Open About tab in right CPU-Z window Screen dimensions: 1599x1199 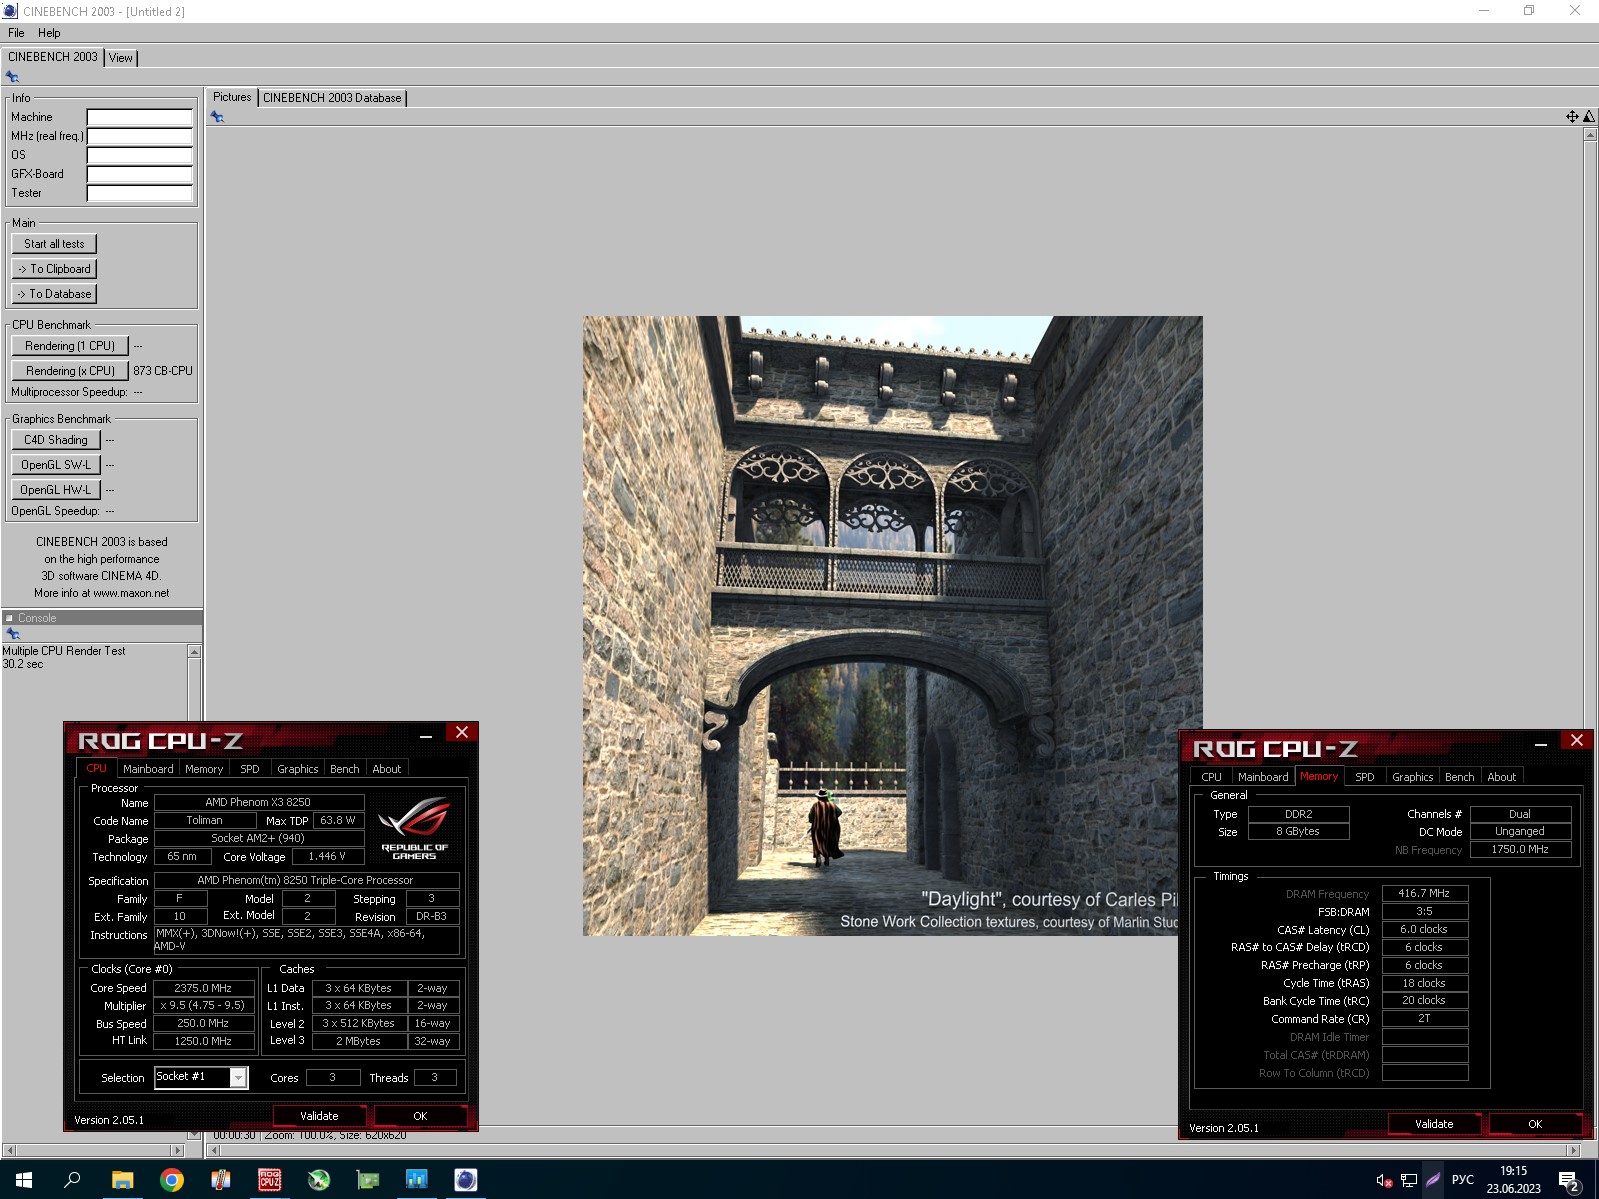pyautogui.click(x=1501, y=777)
